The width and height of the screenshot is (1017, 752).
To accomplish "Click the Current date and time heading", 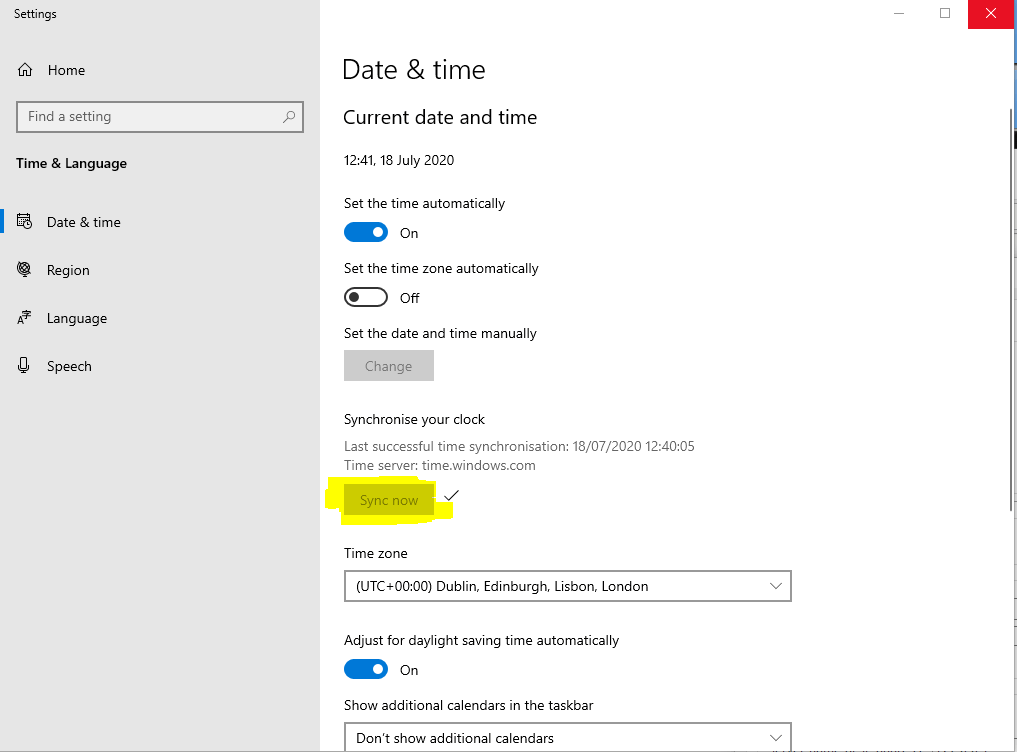I will tap(440, 117).
